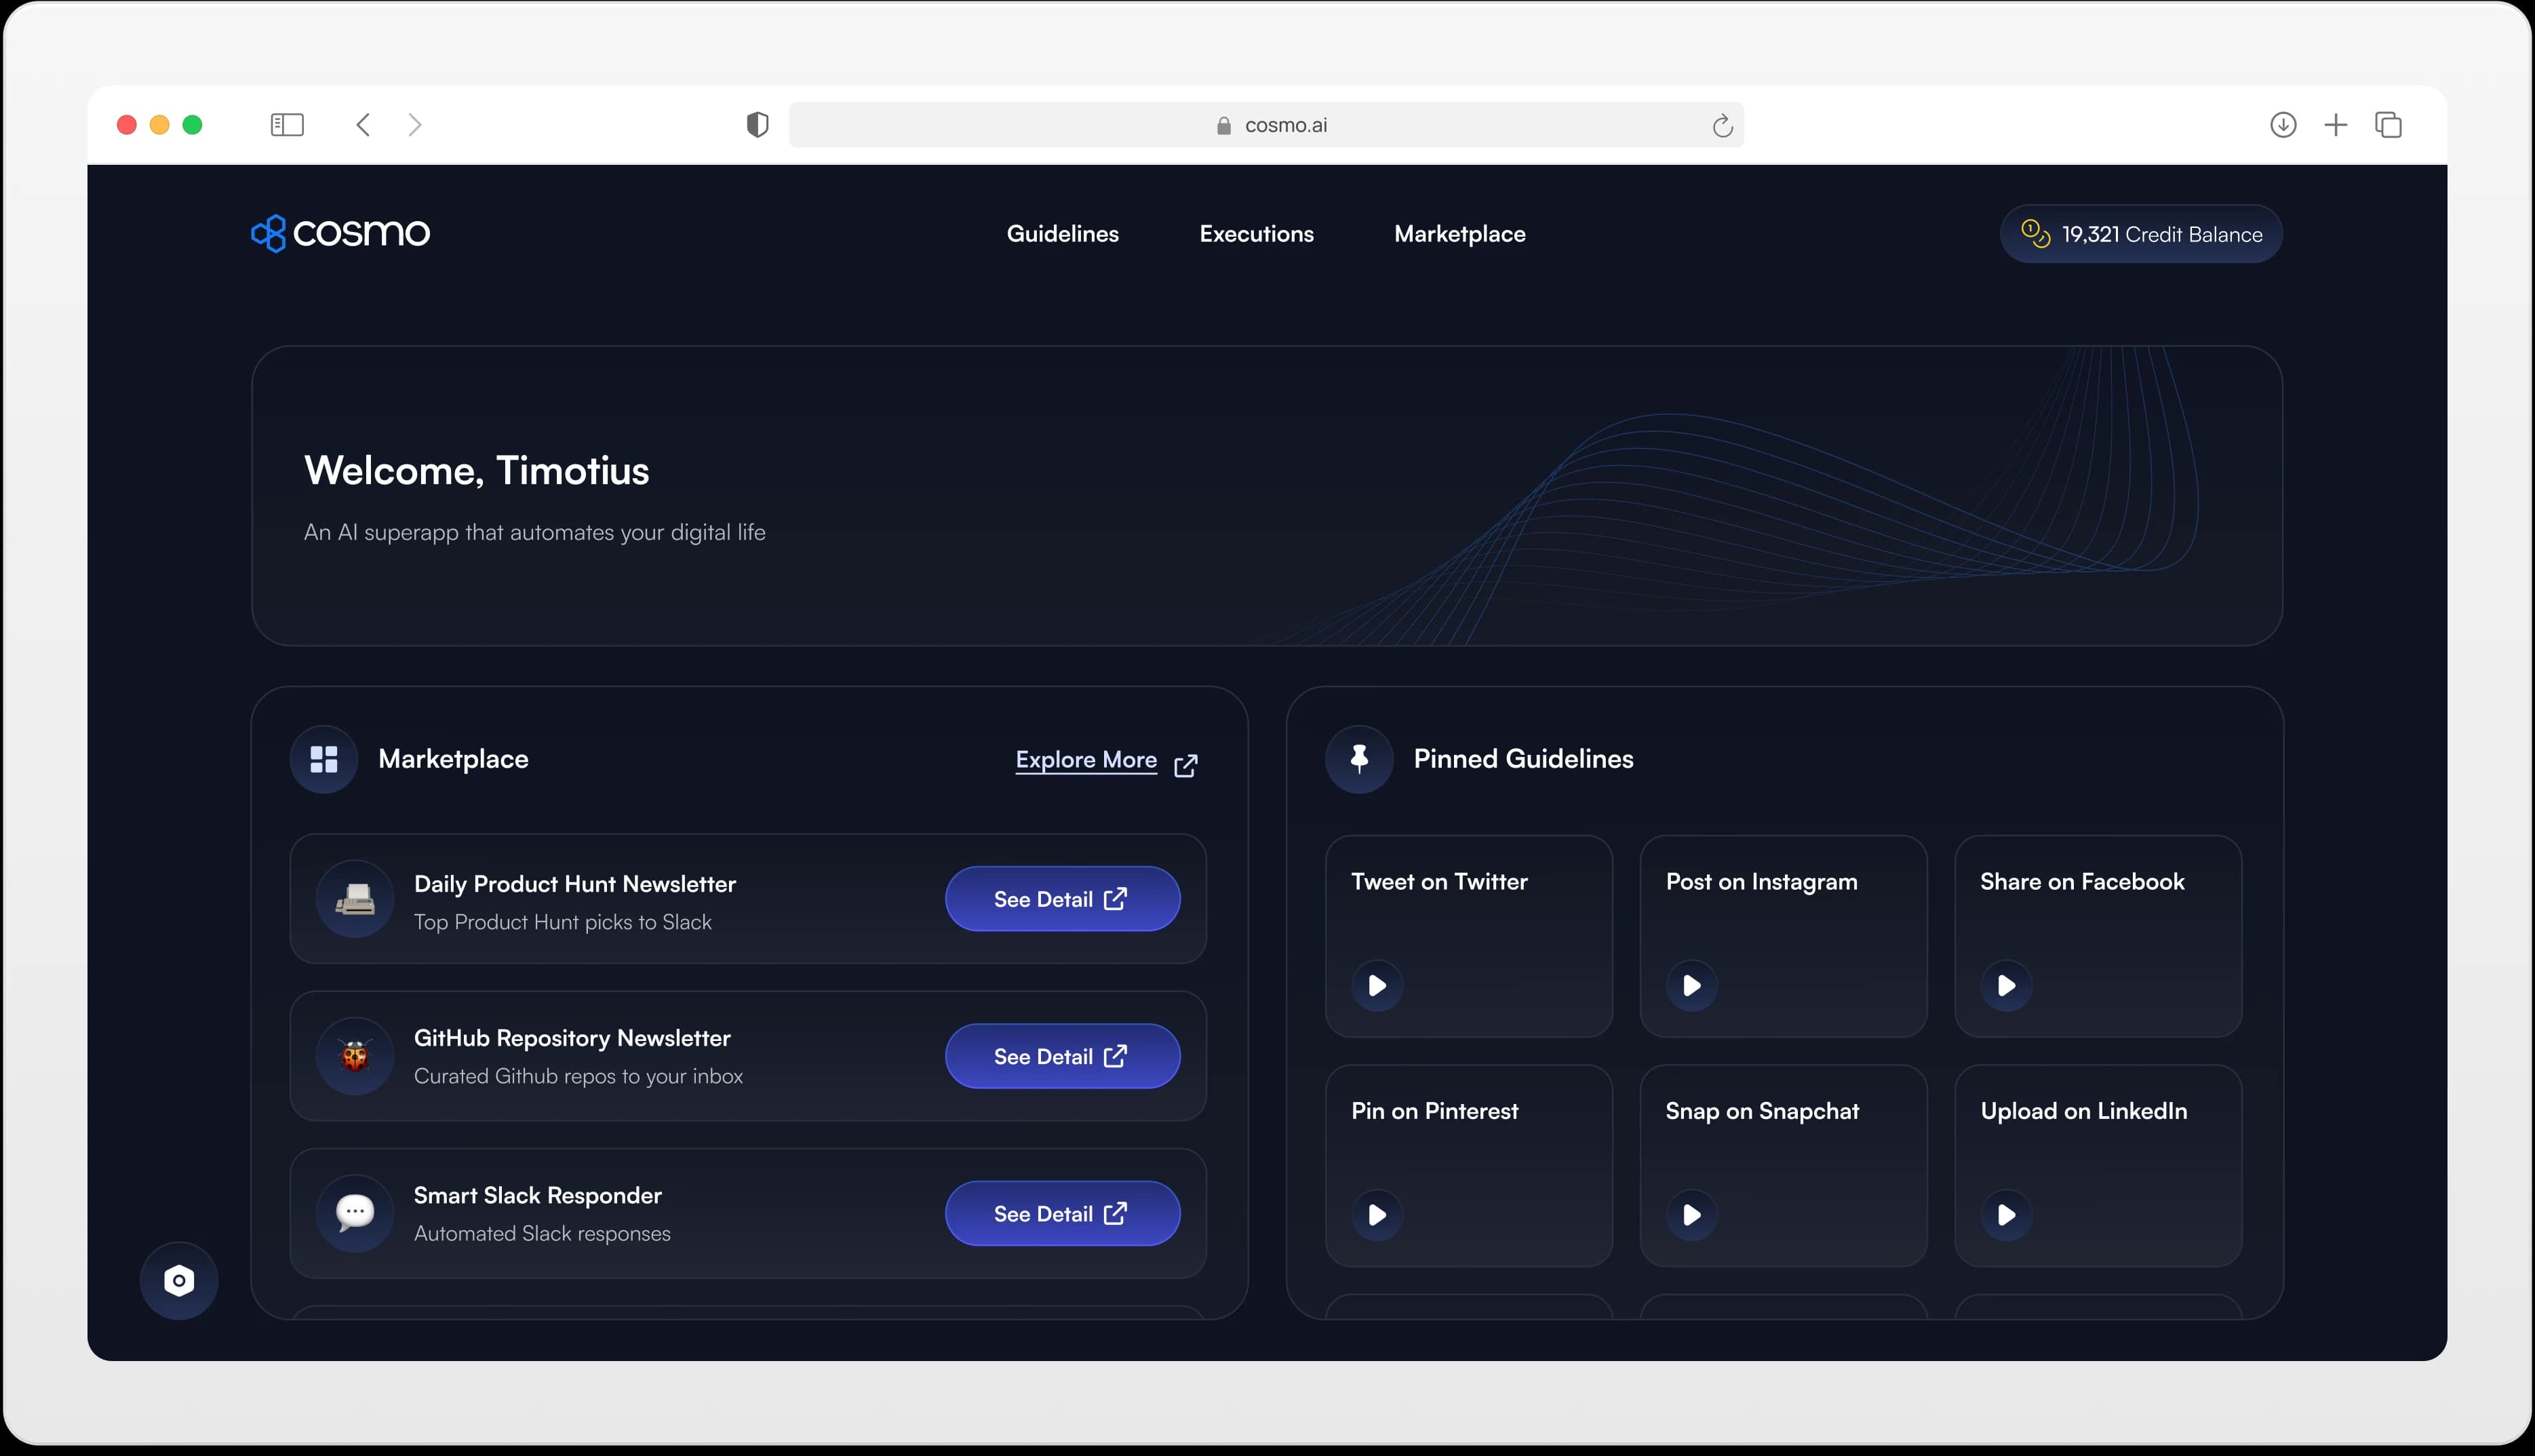Play the Upload on LinkedIn guideline
Viewport: 2535px width, 1456px height.
2006,1215
